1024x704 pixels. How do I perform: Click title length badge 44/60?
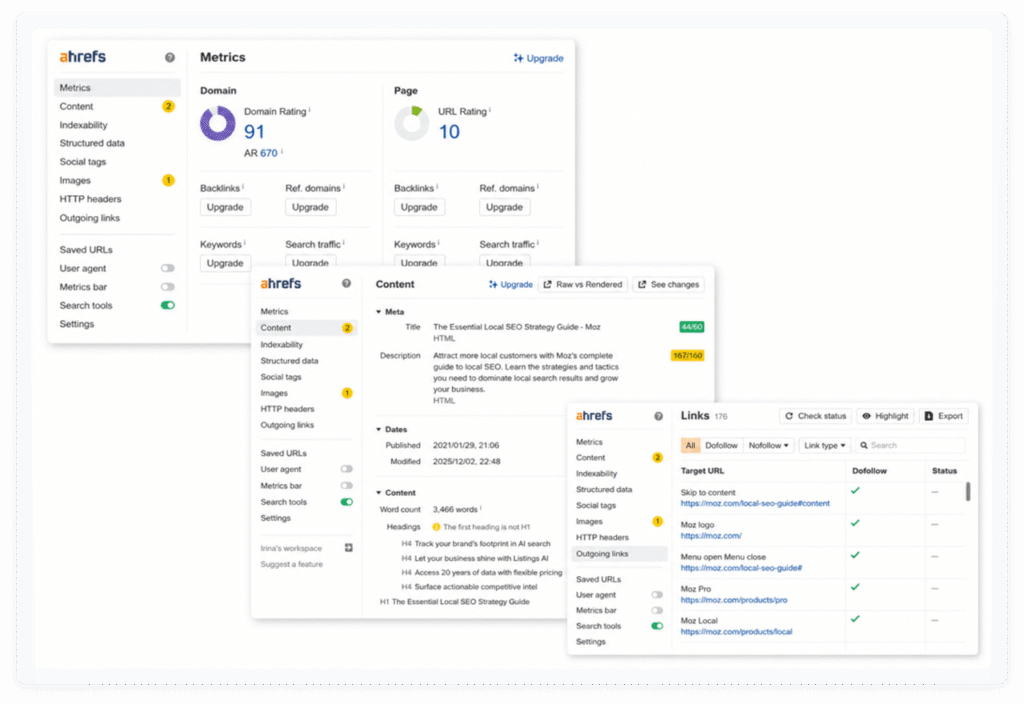click(692, 327)
